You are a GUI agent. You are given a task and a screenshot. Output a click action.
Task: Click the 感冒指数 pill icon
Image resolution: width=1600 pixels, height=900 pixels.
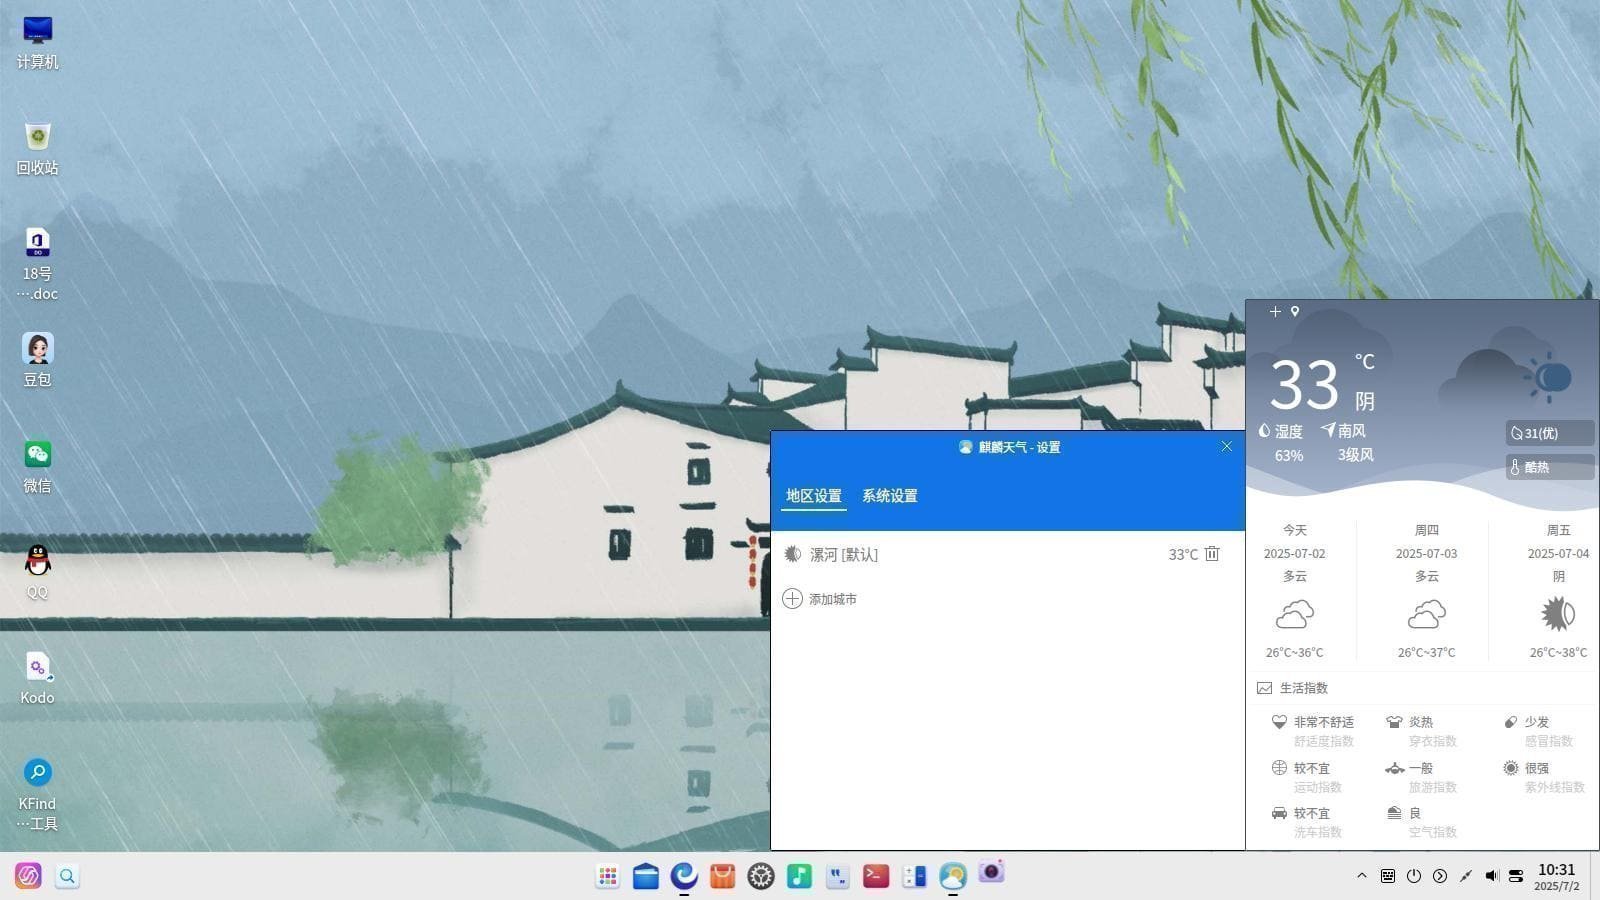(x=1510, y=722)
